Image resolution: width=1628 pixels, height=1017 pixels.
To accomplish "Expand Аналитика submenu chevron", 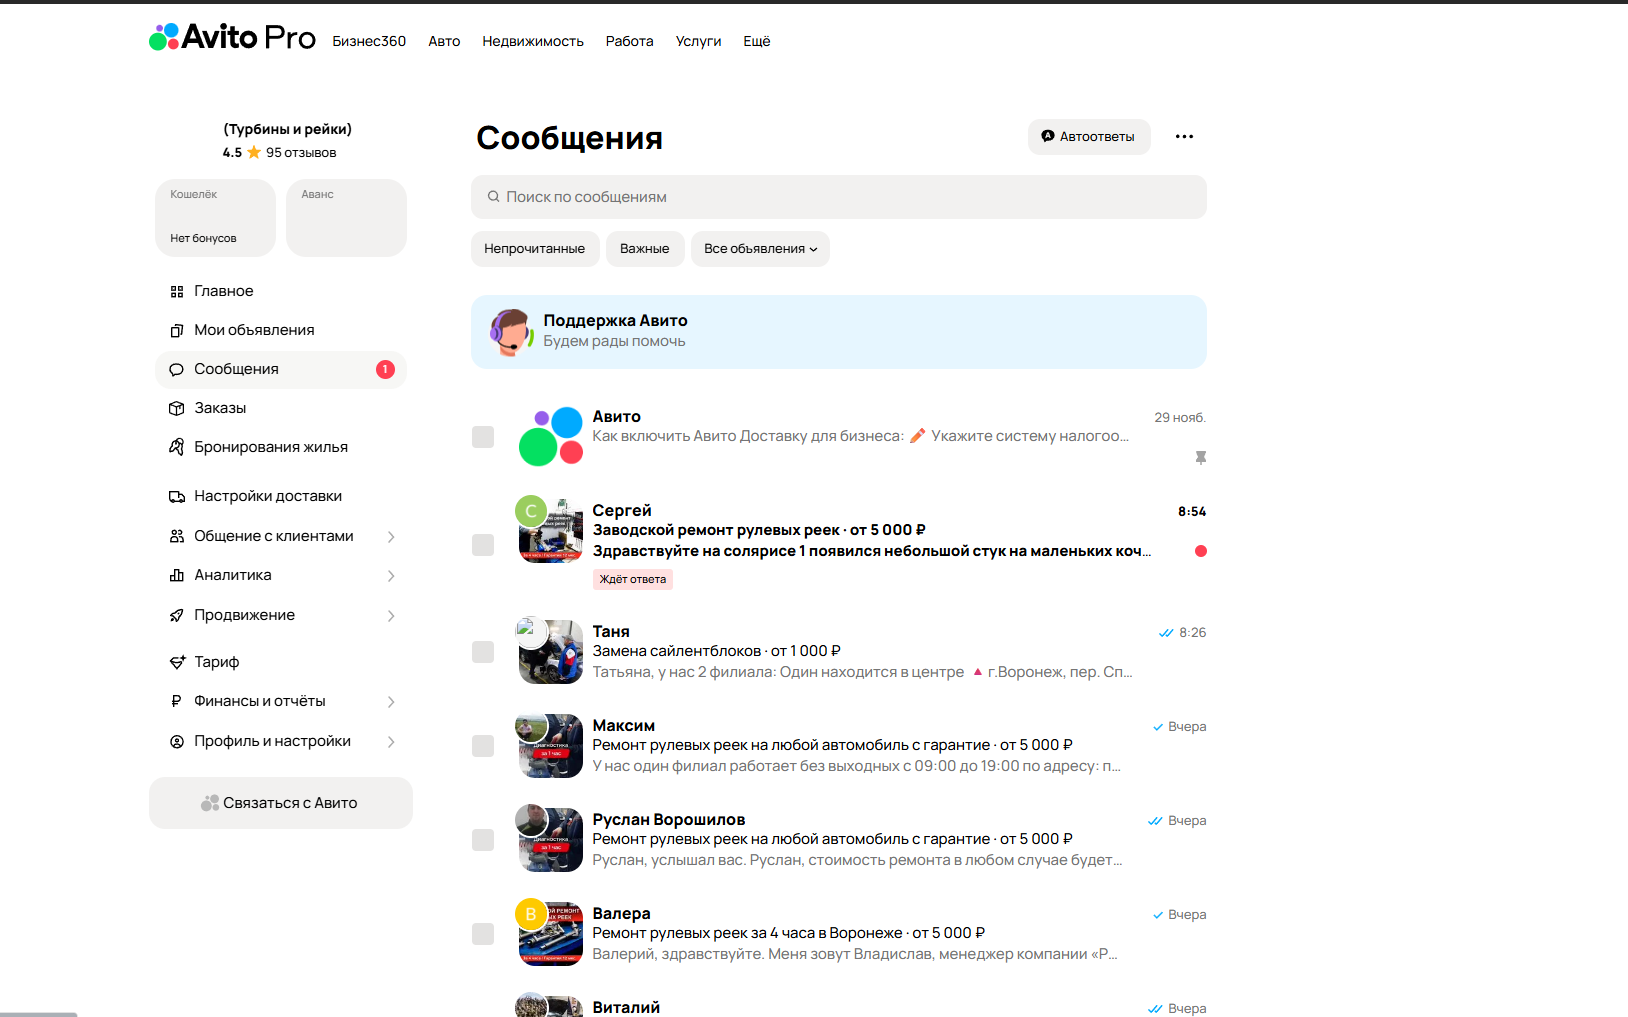I will pos(391,576).
